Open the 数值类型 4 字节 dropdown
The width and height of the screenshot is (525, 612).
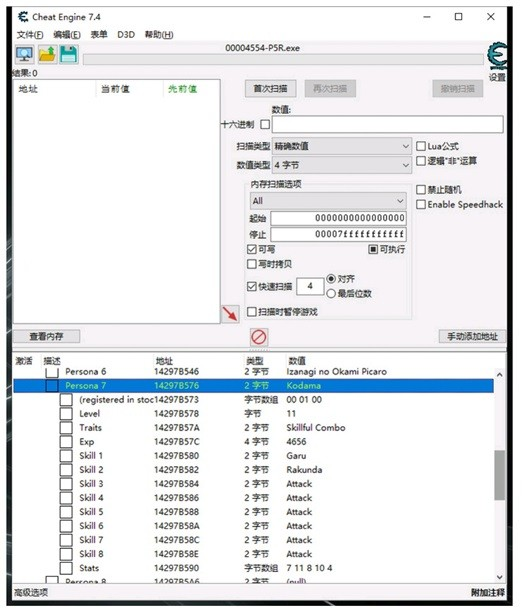[342, 165]
